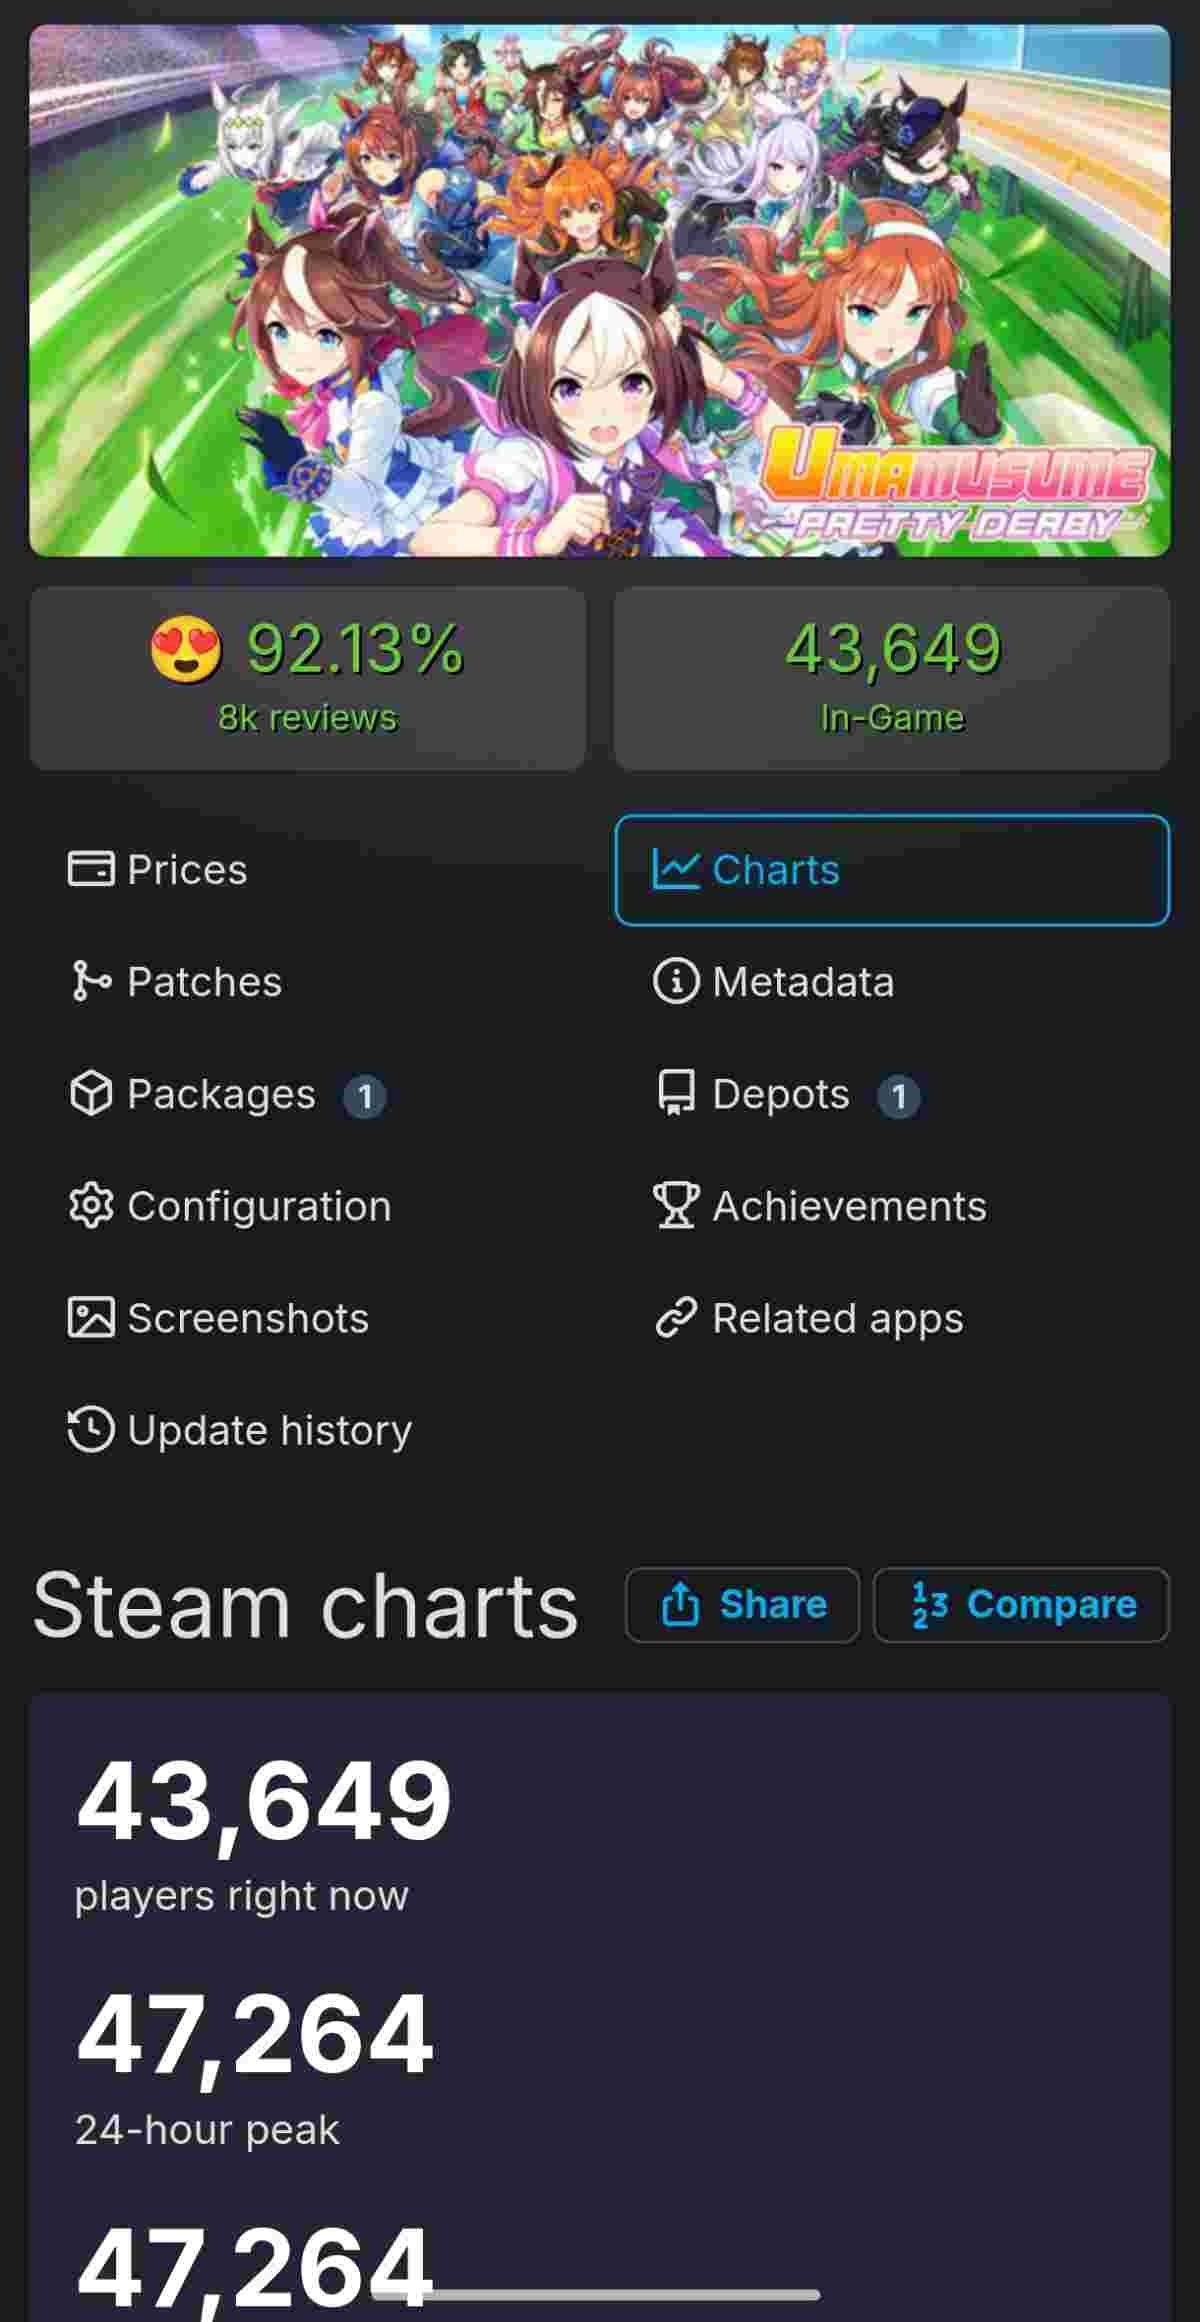The image size is (1200, 2322).
Task: Click the Packages count badge
Action: coord(365,1097)
